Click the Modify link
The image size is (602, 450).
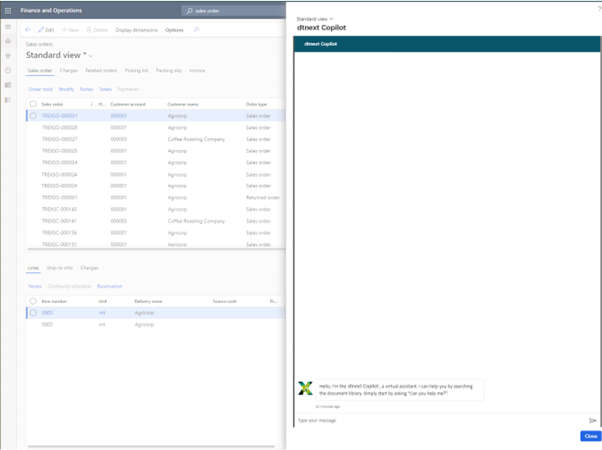point(66,89)
